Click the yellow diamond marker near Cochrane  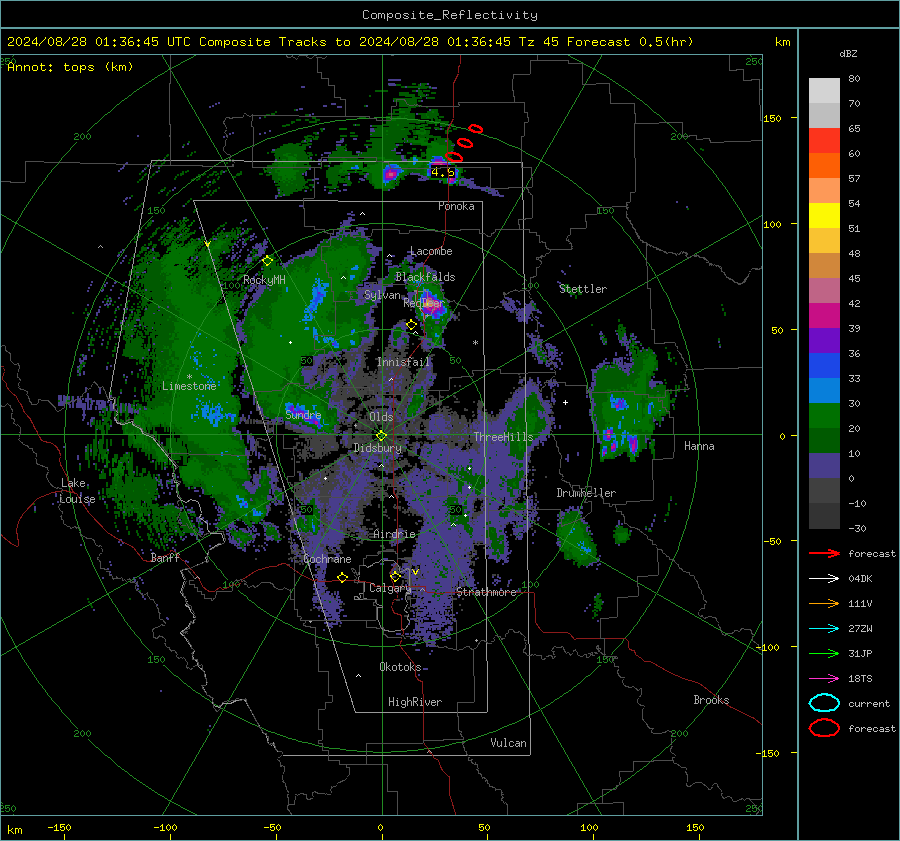343,577
